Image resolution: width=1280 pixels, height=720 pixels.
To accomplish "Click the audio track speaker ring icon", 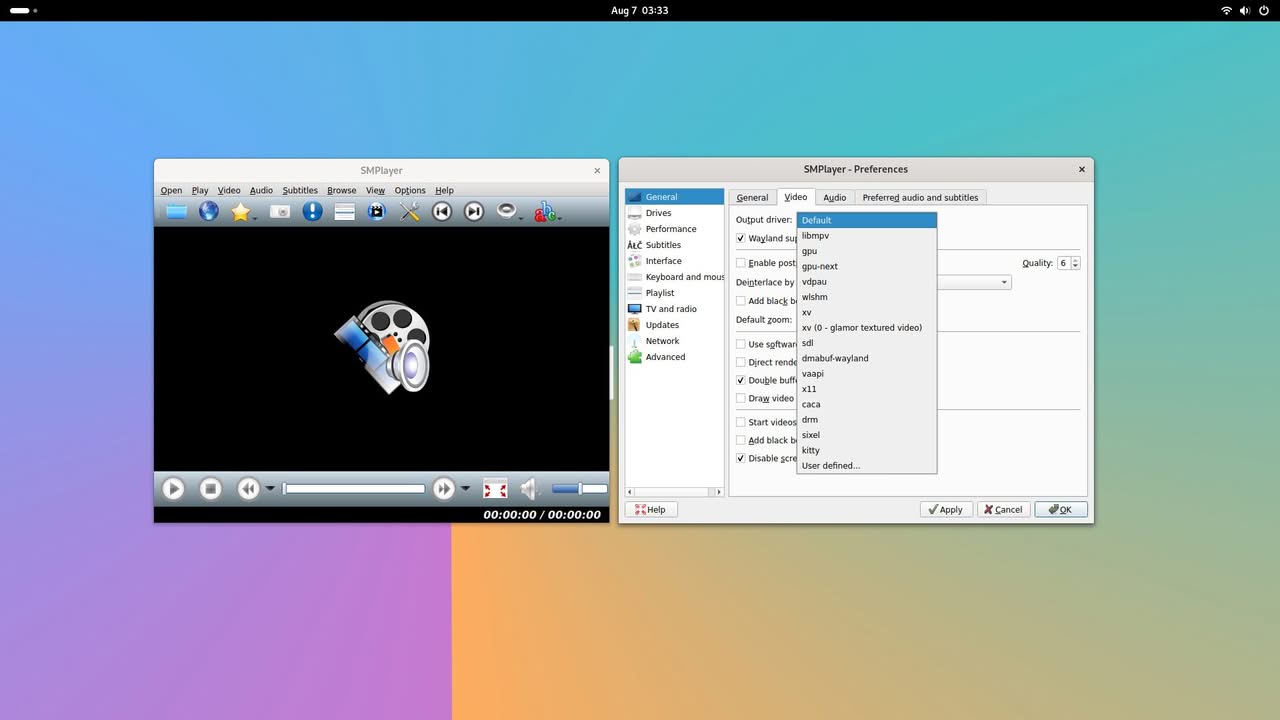I will [507, 211].
